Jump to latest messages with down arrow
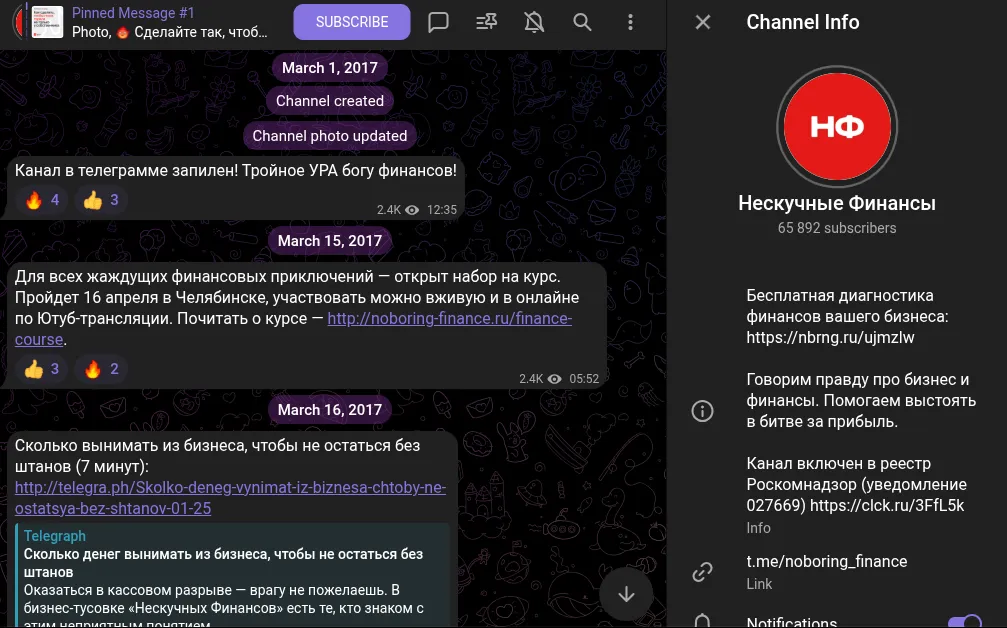 click(626, 594)
